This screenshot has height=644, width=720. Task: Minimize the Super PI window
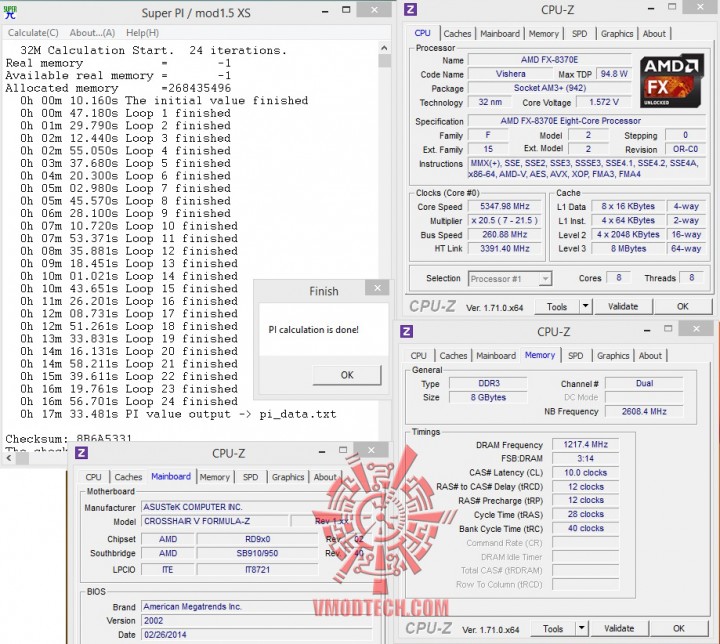325,11
